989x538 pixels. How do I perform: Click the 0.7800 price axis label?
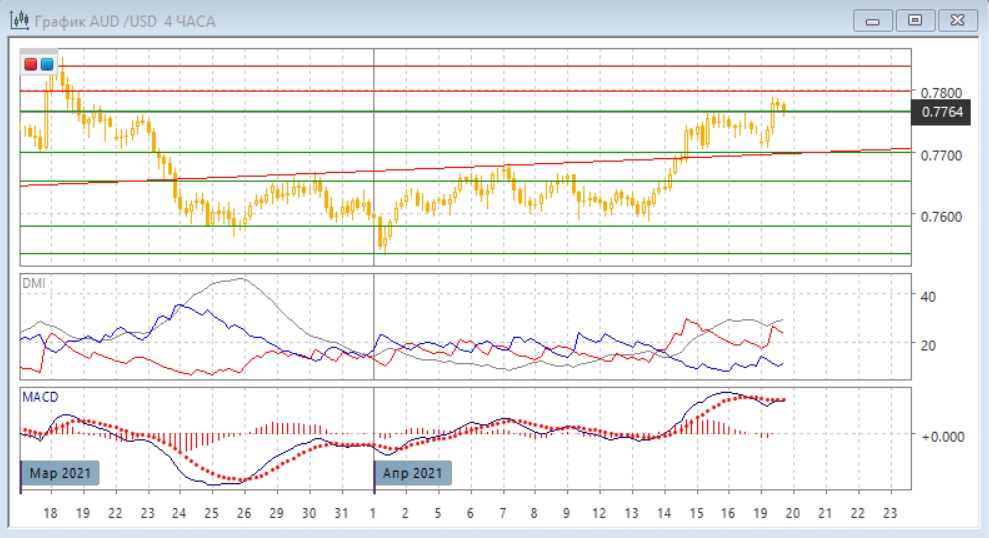pyautogui.click(x=940, y=92)
